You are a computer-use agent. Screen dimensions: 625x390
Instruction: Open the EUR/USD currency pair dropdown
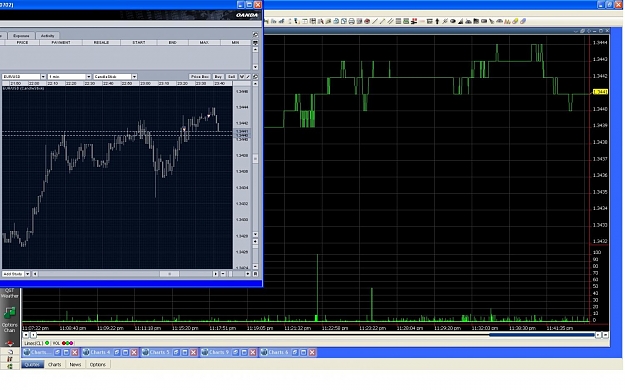(43, 77)
